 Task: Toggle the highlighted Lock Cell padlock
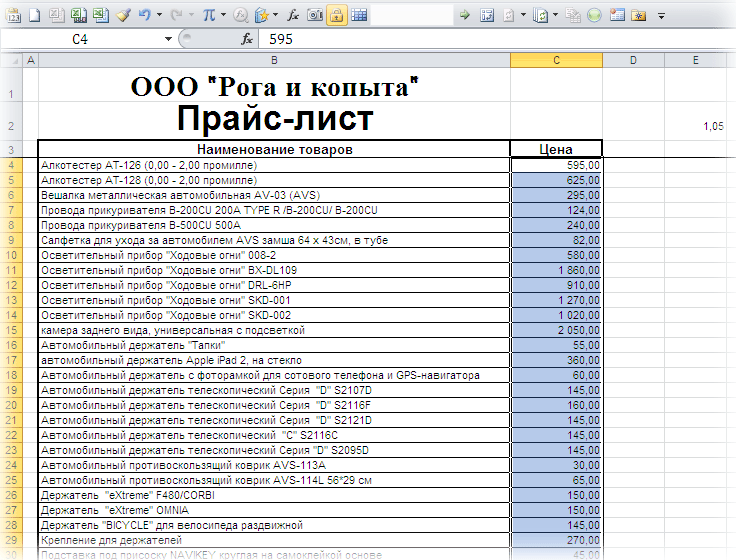click(x=337, y=15)
